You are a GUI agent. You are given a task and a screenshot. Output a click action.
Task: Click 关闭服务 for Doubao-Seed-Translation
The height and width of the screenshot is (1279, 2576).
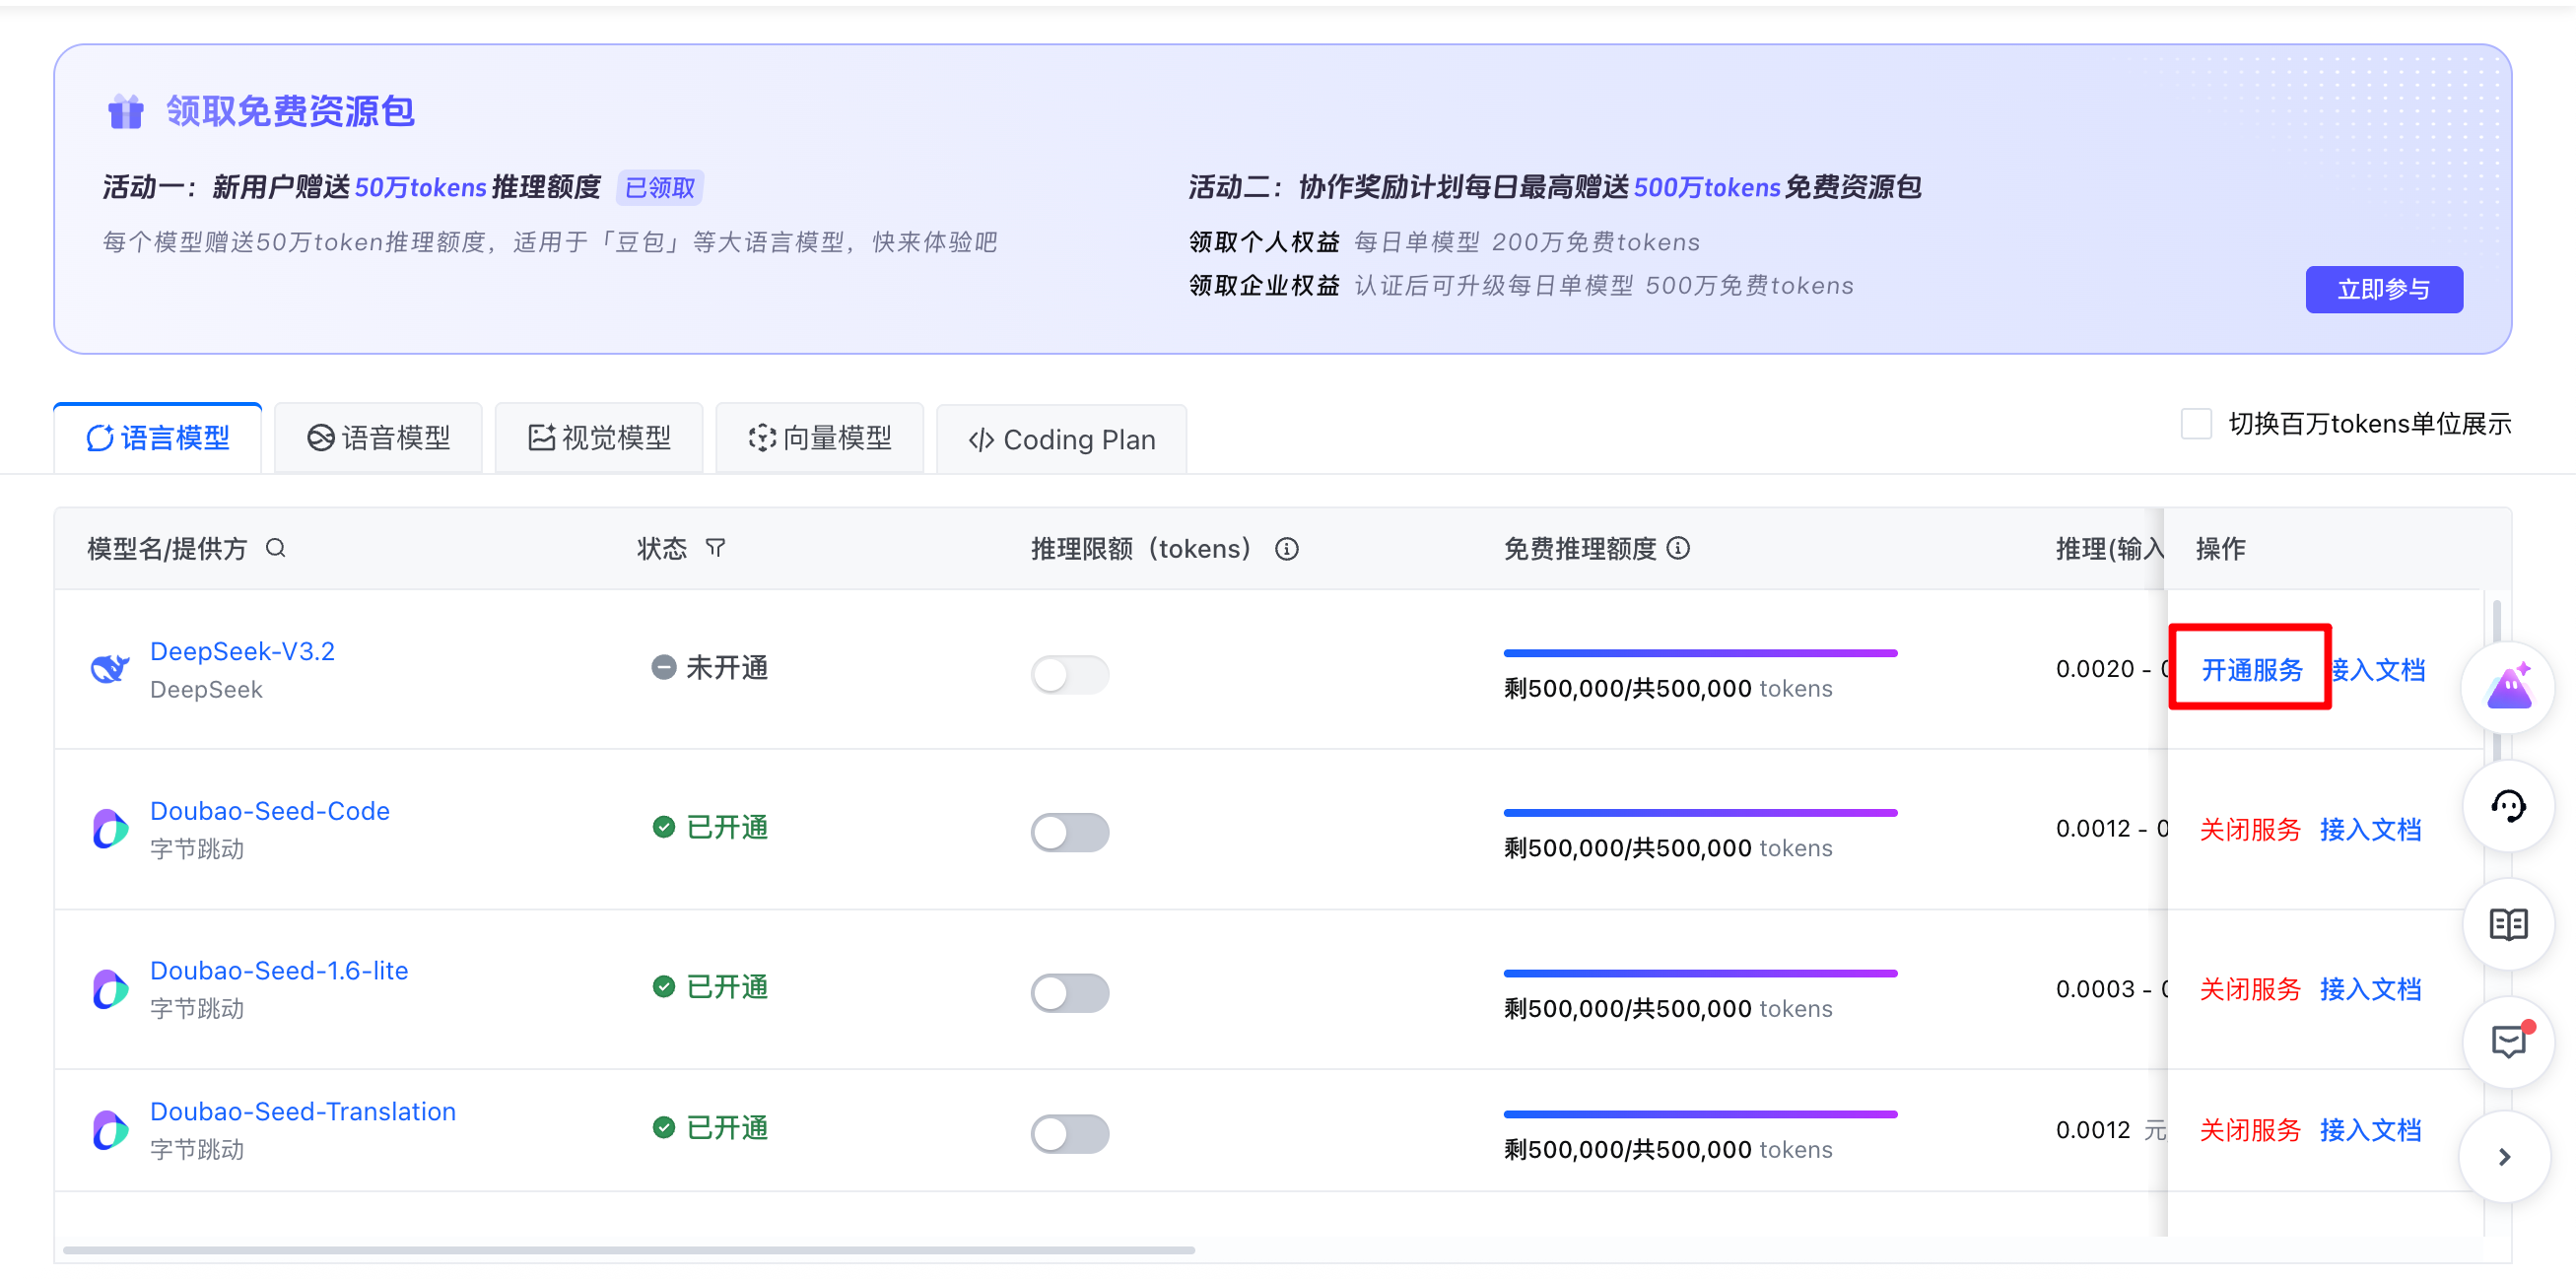[2250, 1130]
